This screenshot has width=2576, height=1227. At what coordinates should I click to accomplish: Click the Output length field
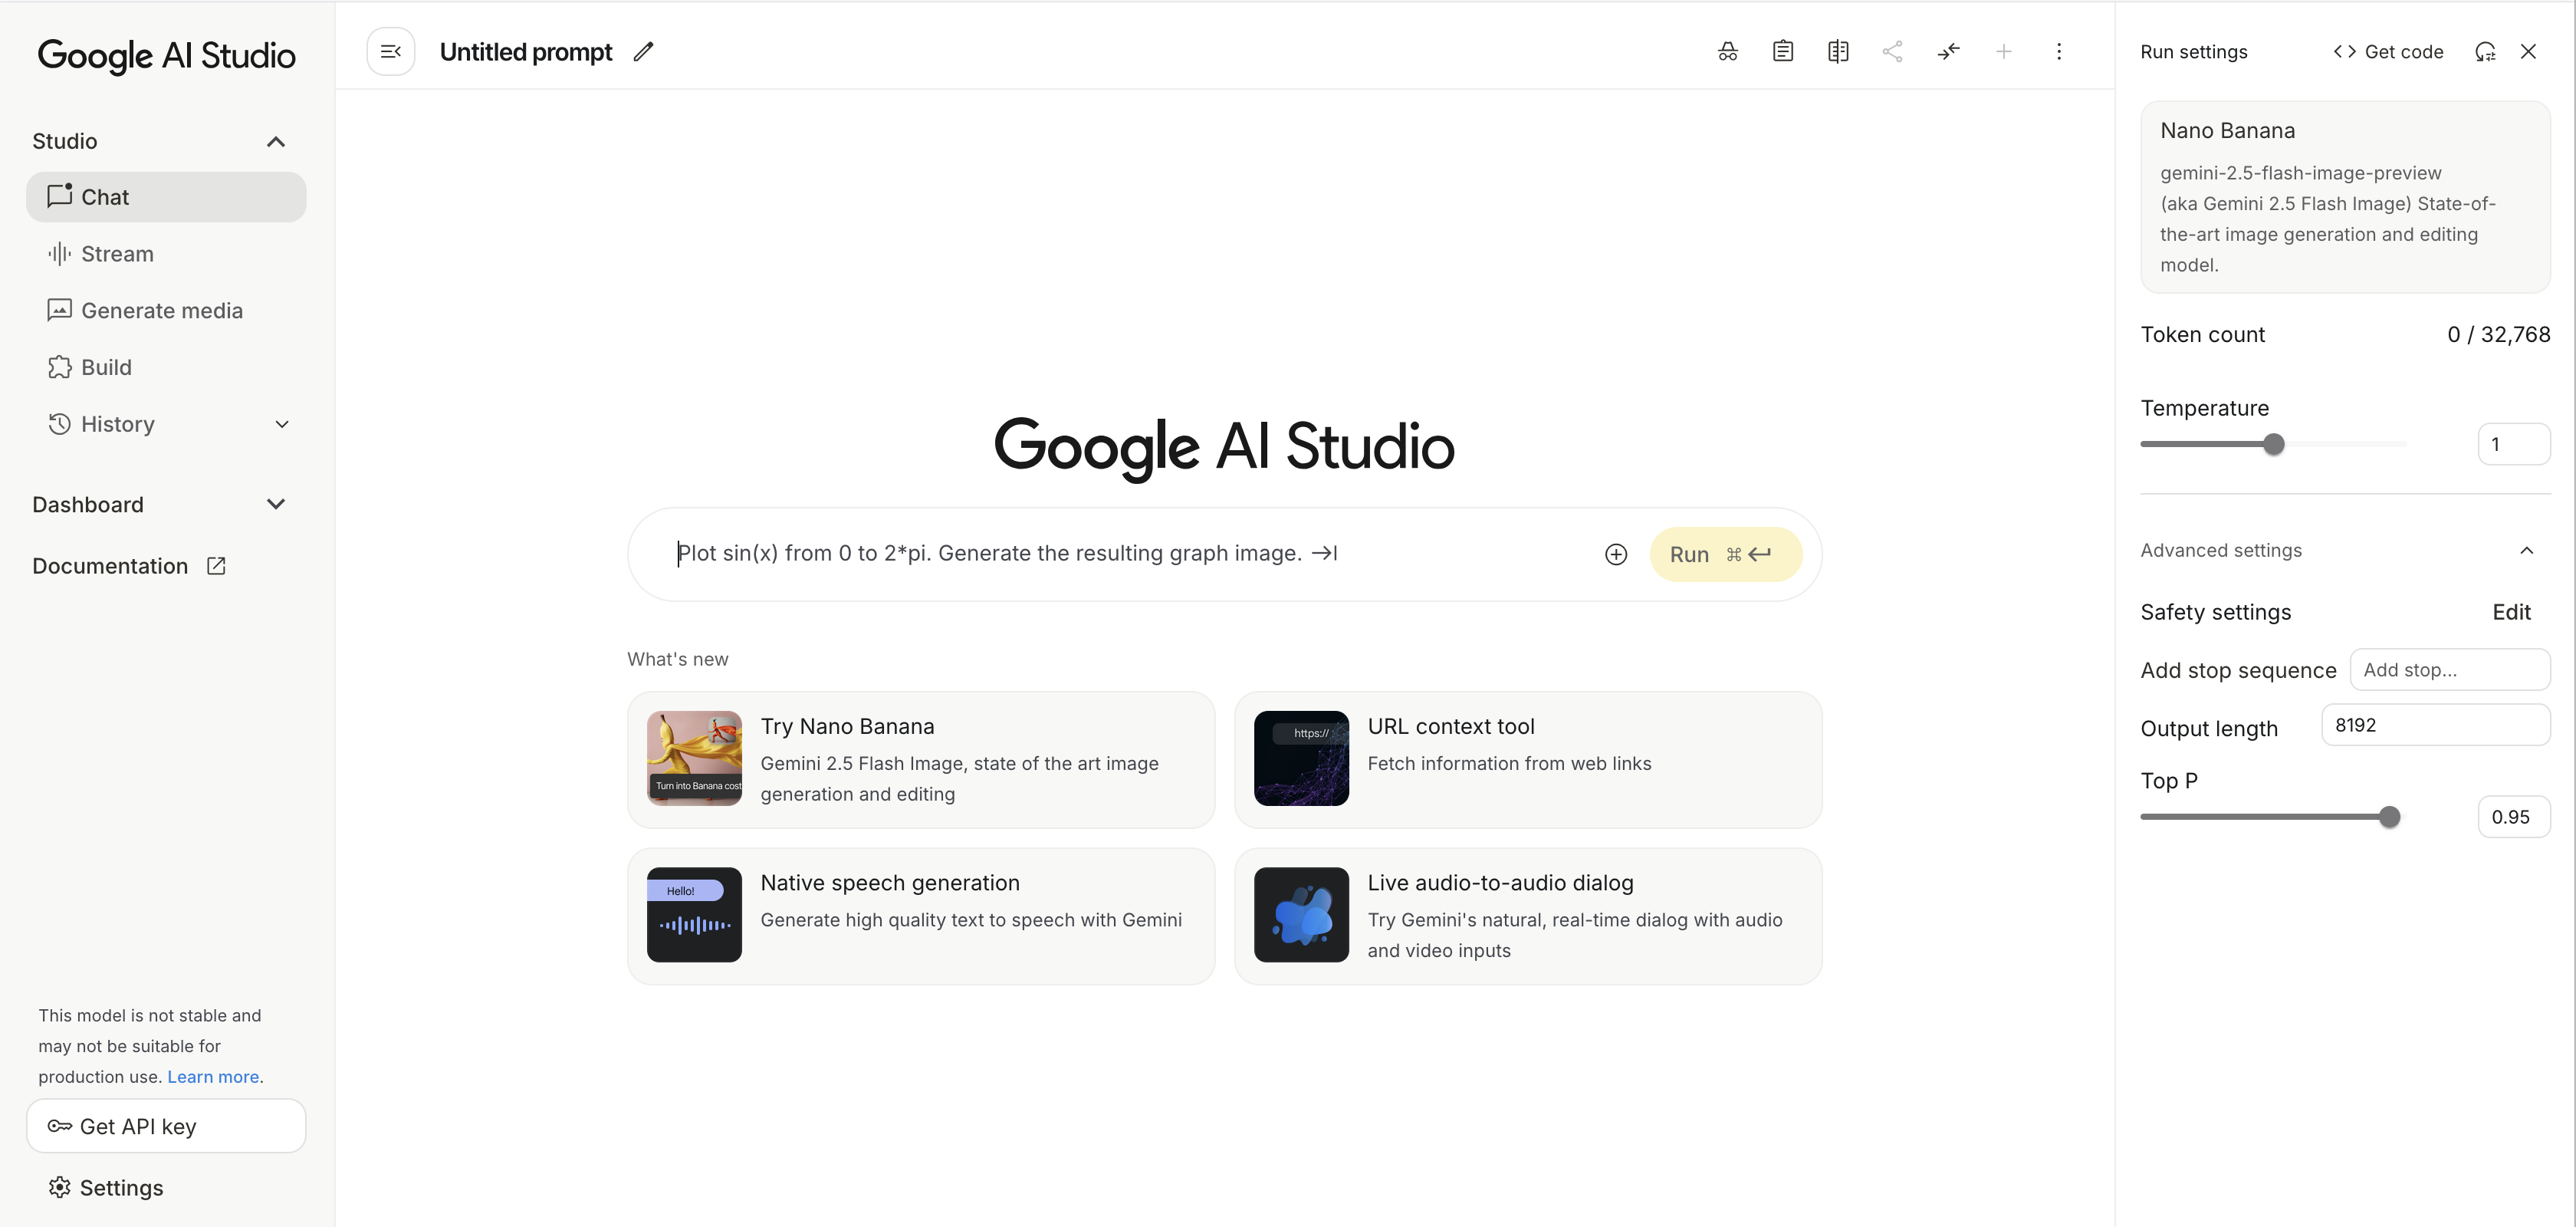pos(2436,725)
